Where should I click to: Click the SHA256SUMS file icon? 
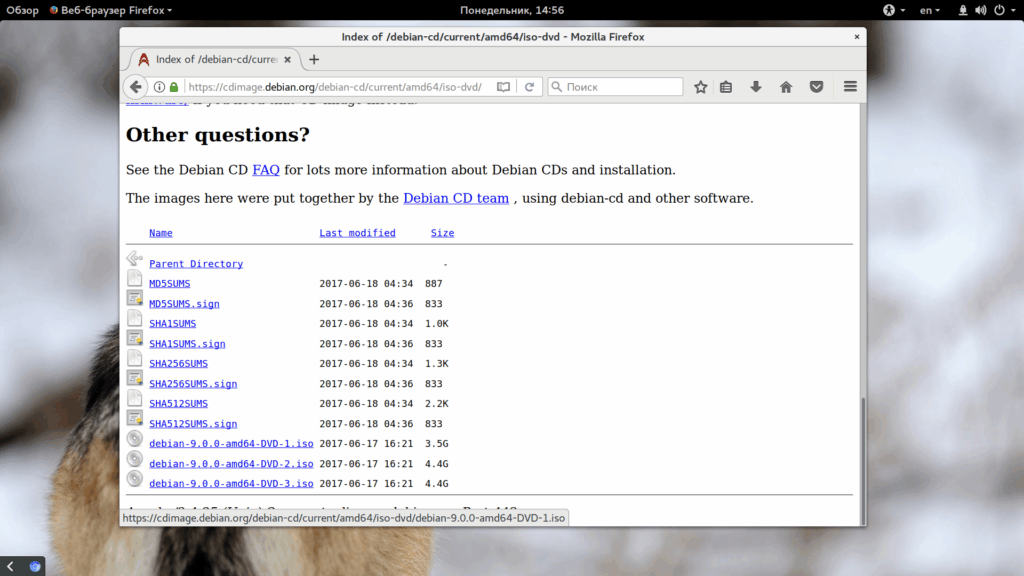pos(135,358)
